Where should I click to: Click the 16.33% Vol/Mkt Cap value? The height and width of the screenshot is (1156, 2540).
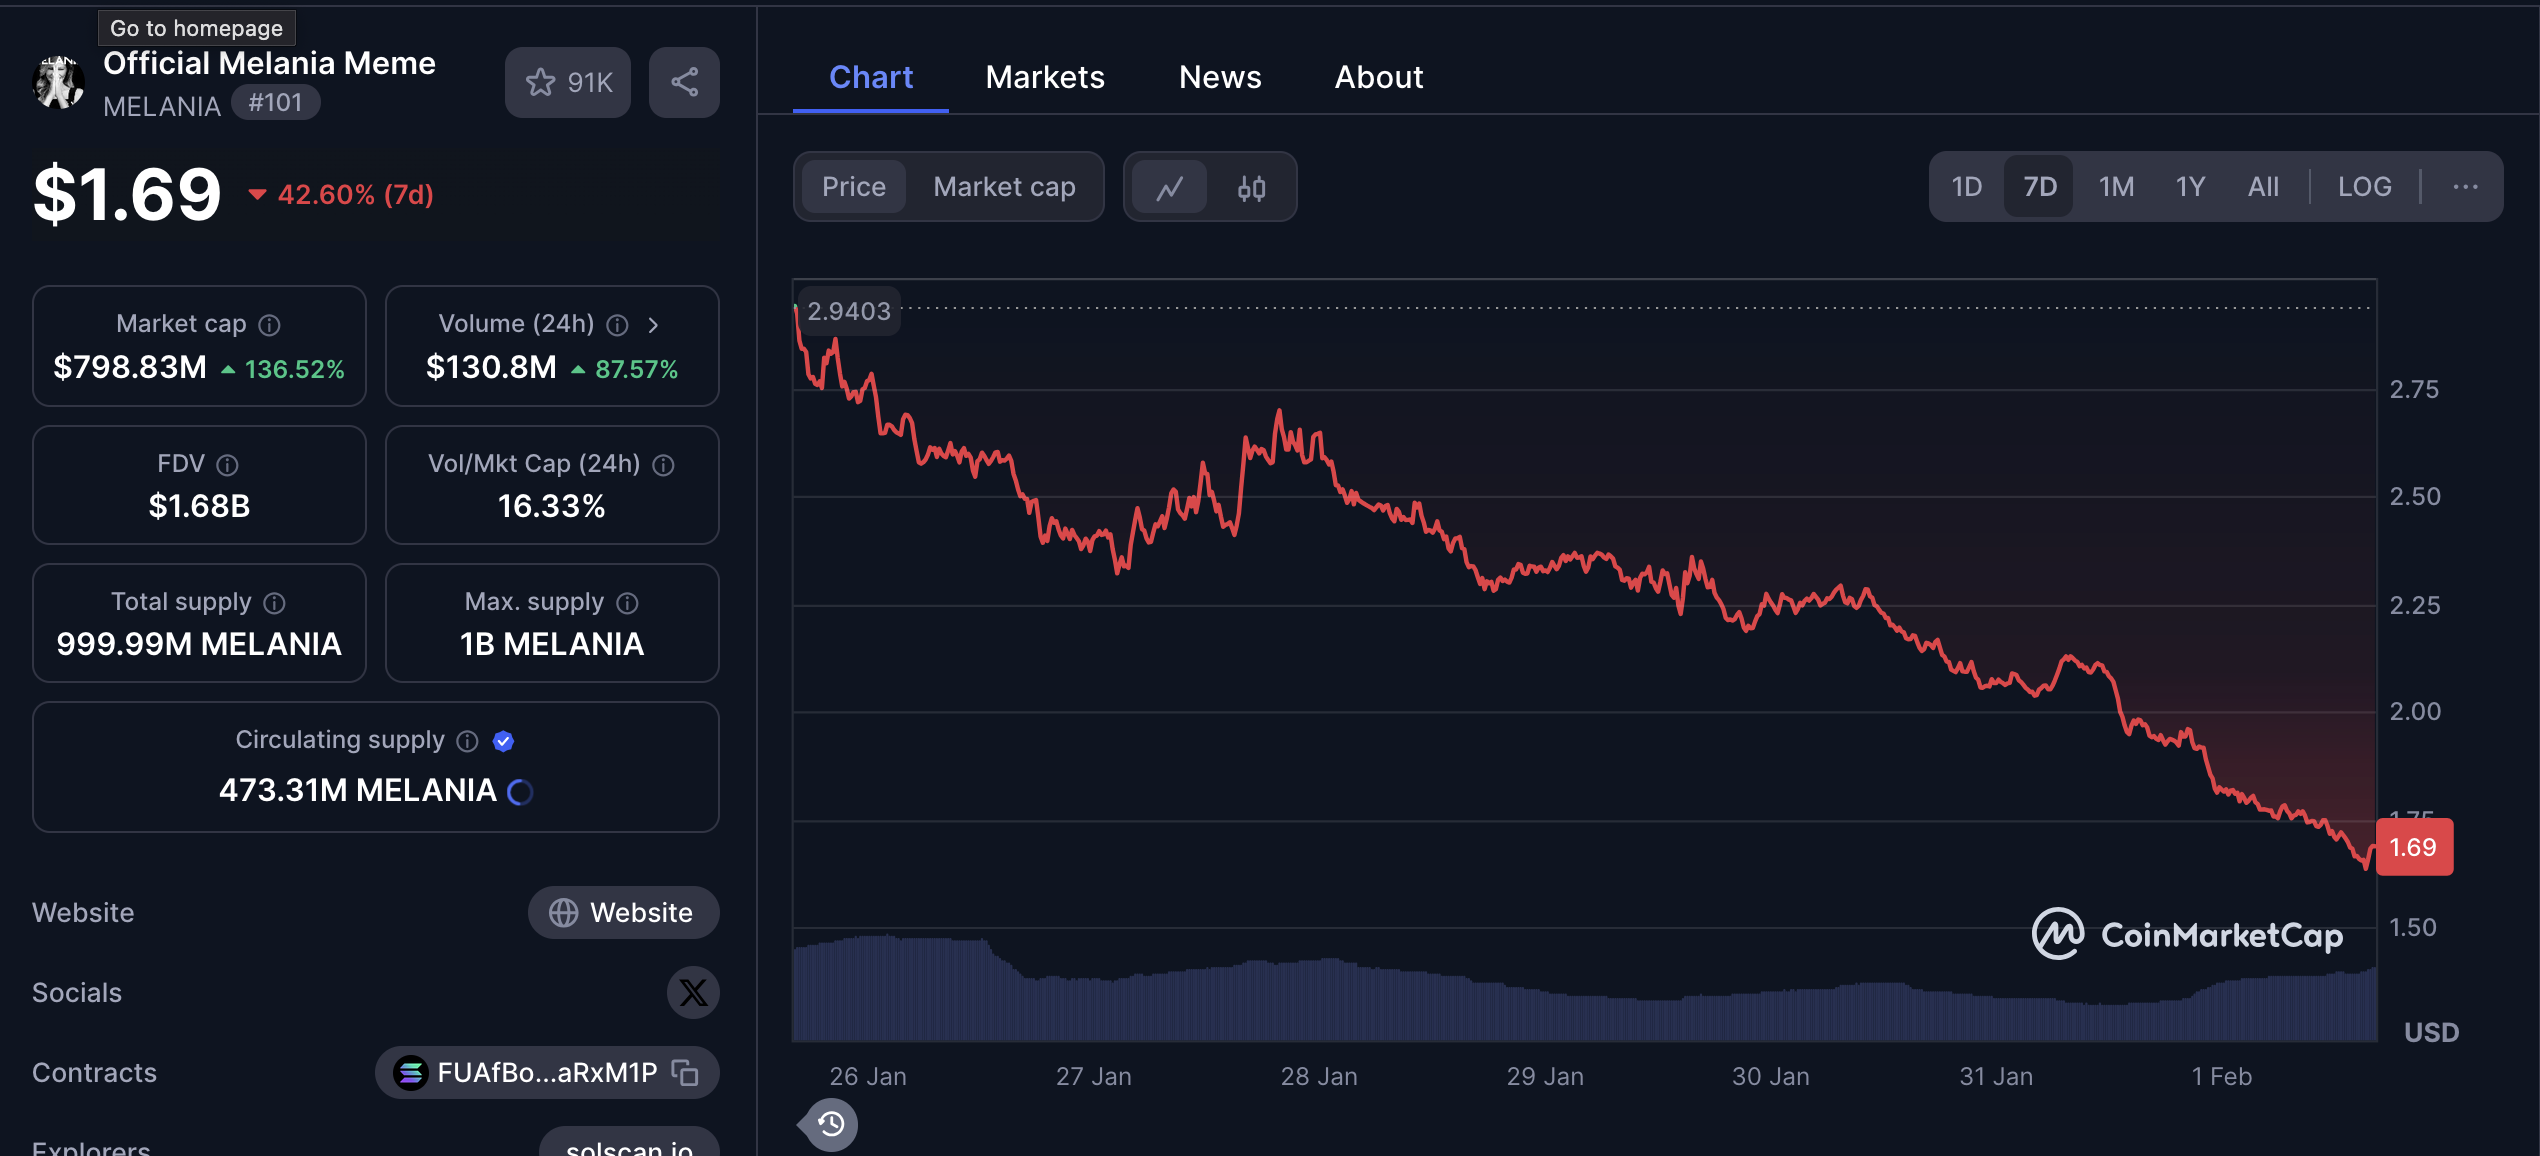(x=551, y=506)
